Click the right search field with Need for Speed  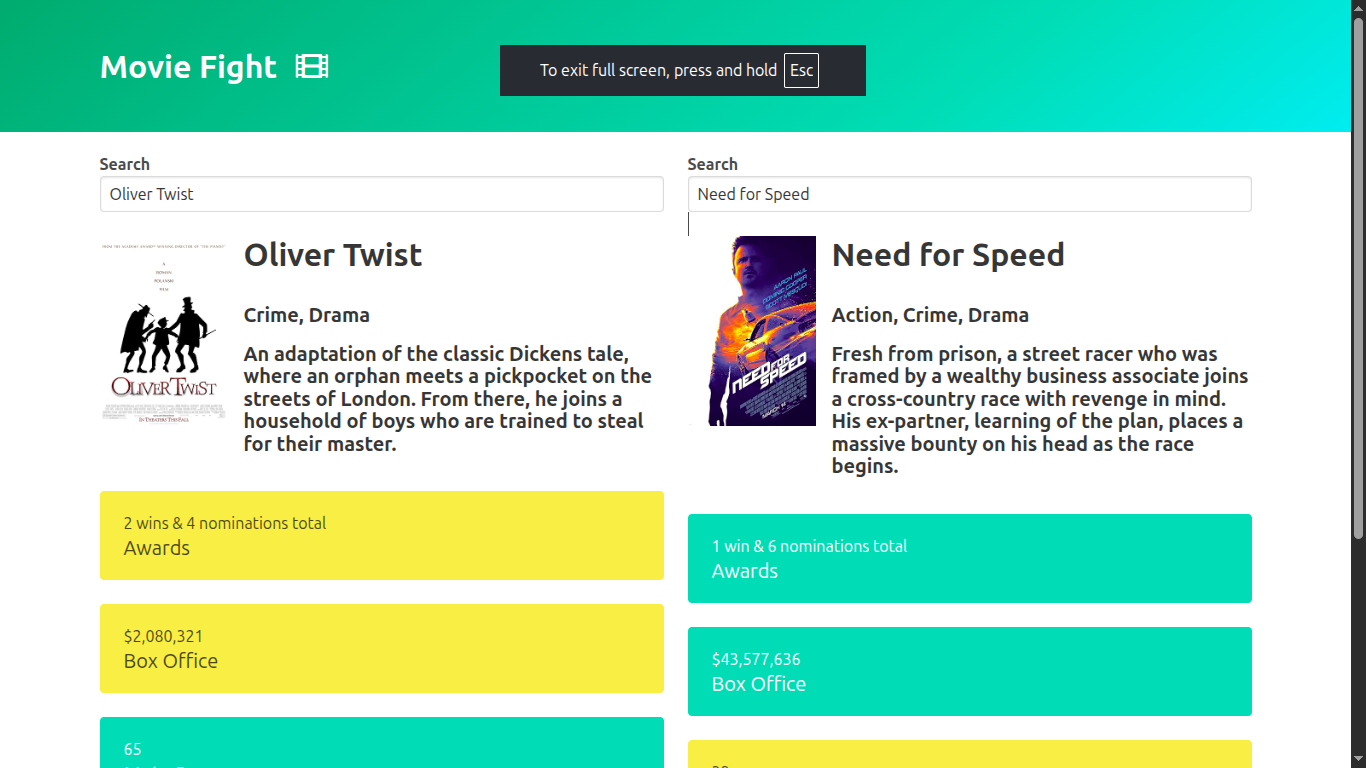click(x=969, y=194)
